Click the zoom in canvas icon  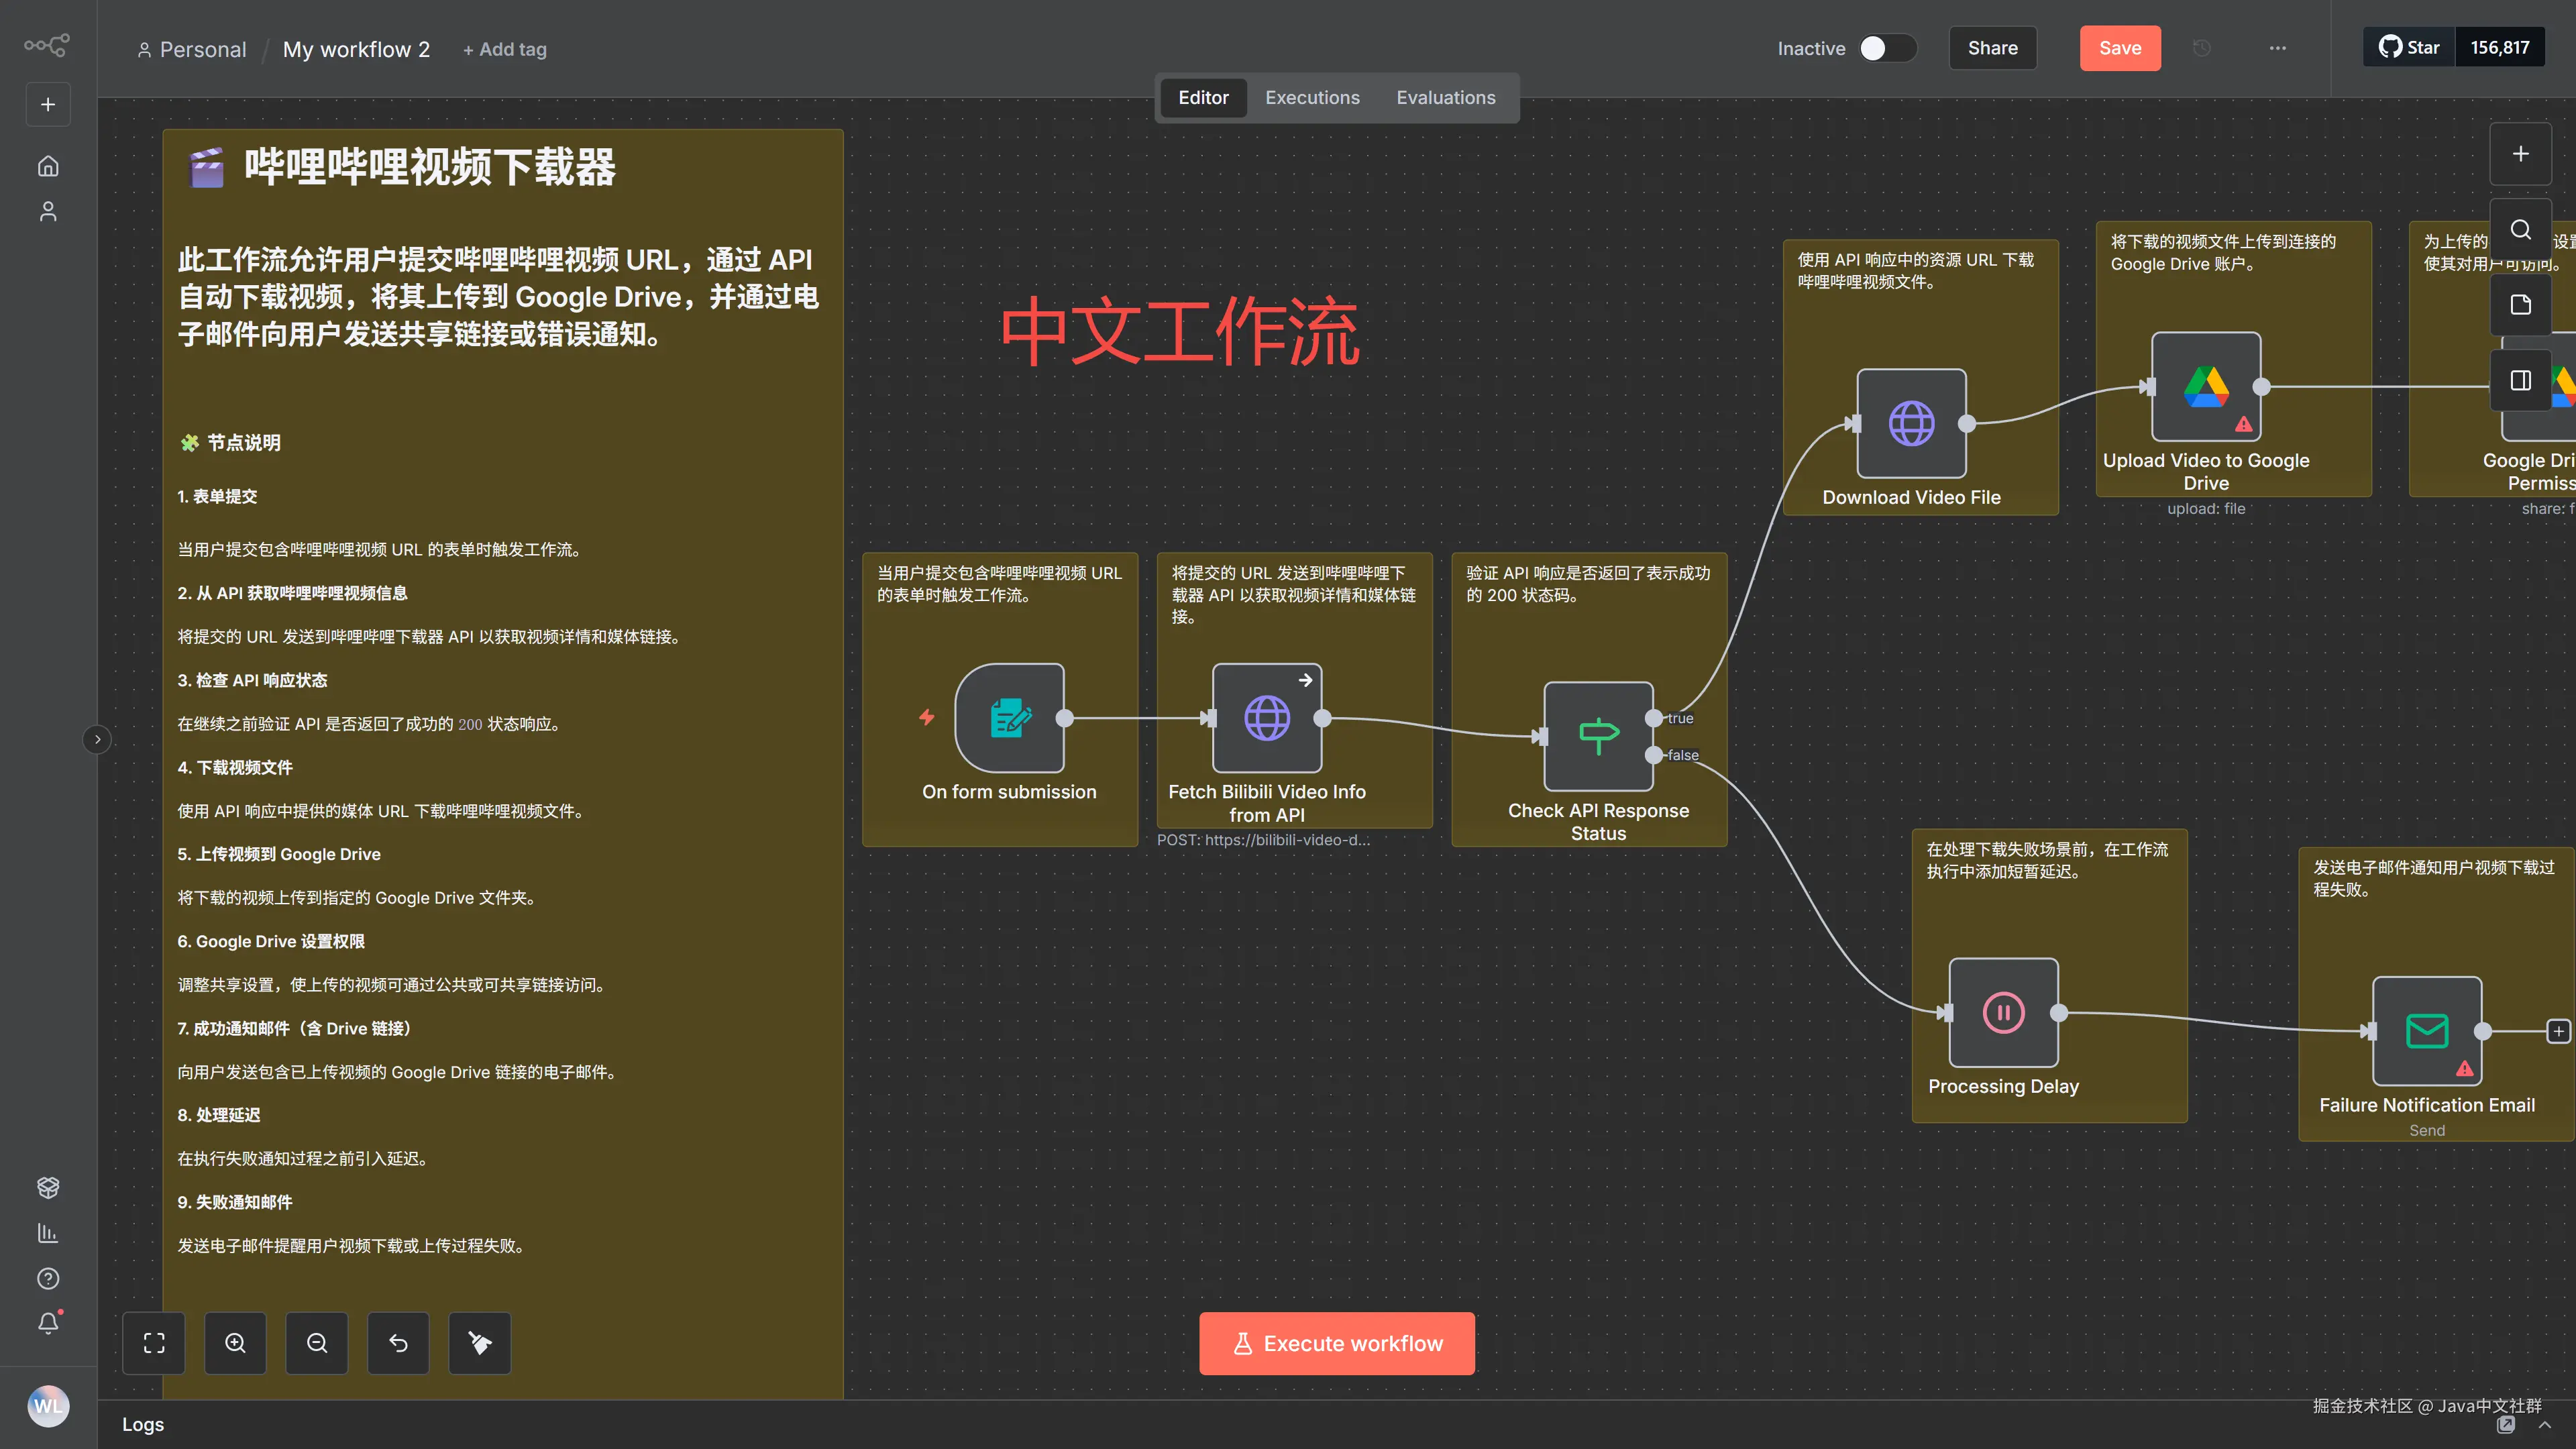pos(235,1343)
